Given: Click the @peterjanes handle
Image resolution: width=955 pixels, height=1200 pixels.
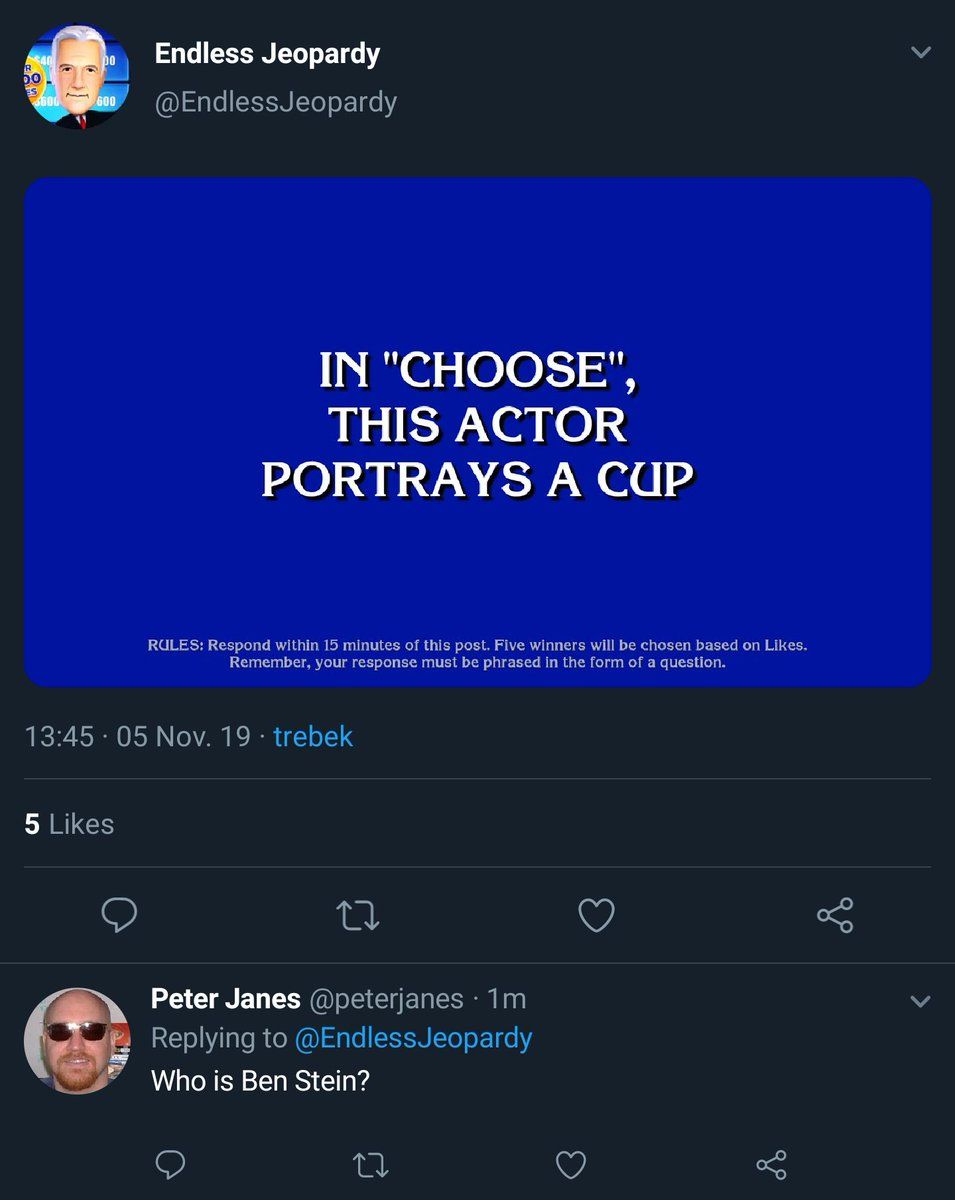Looking at the screenshot, I should 386,998.
